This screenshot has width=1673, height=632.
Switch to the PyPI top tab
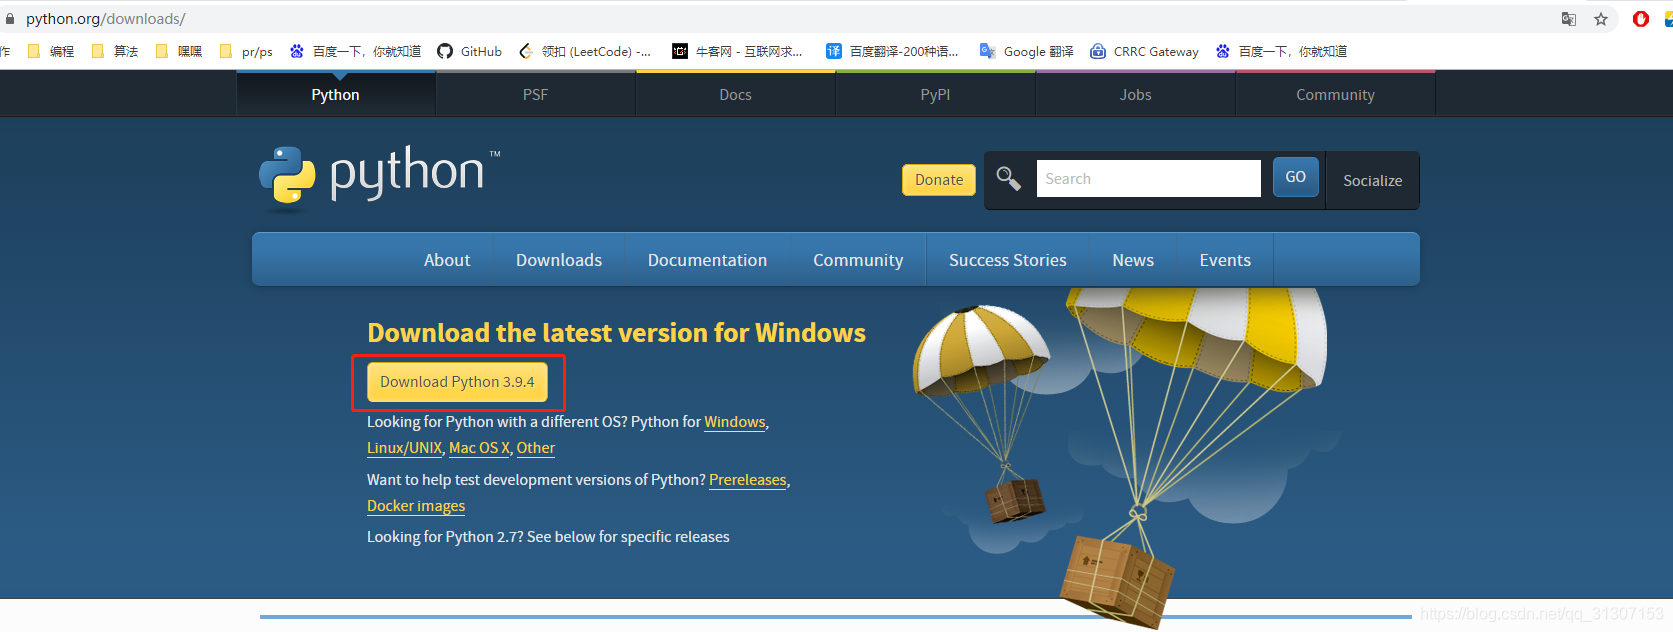click(936, 94)
